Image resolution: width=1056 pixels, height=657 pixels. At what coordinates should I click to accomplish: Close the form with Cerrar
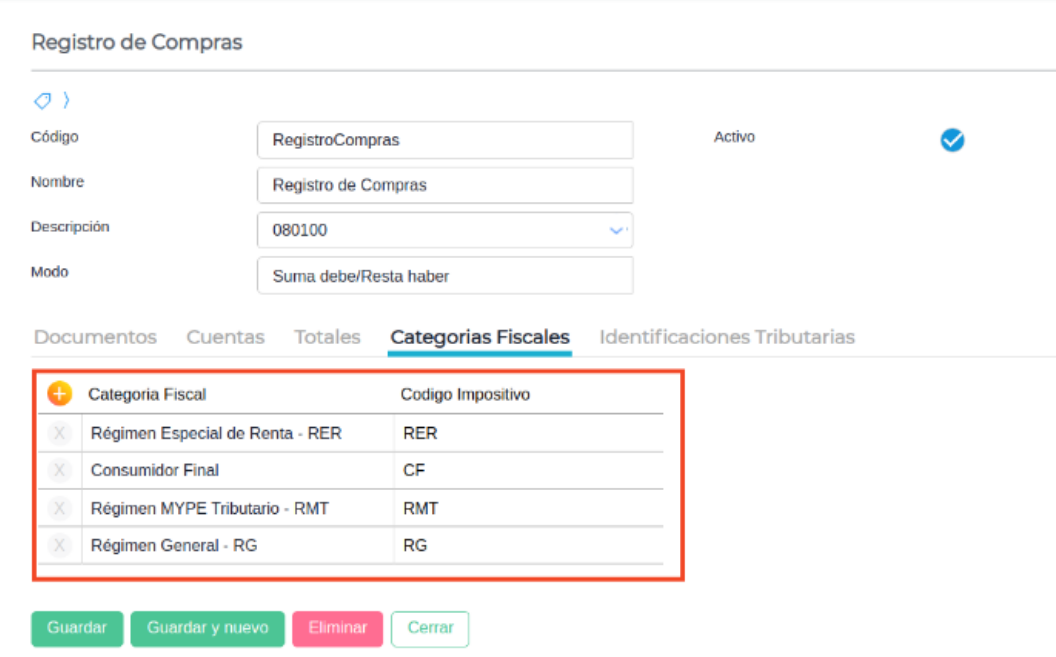[430, 628]
